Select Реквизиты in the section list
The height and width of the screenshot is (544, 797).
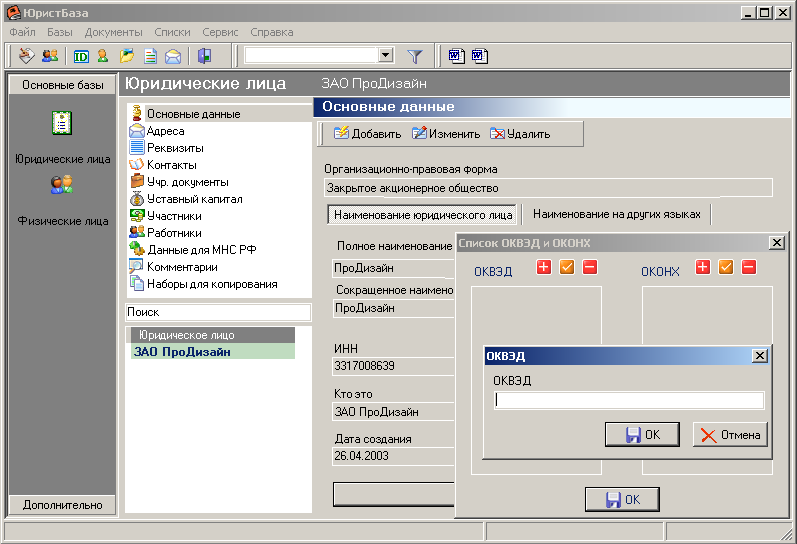coord(220,148)
